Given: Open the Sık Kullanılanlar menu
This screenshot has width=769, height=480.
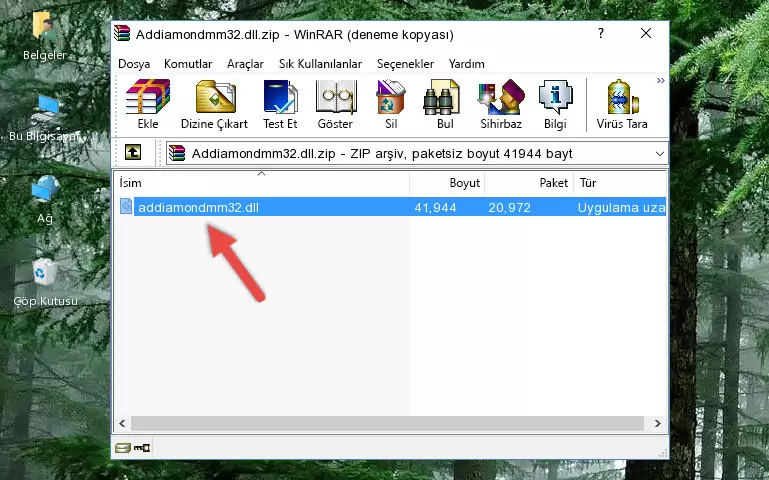Looking at the screenshot, I should [x=320, y=64].
